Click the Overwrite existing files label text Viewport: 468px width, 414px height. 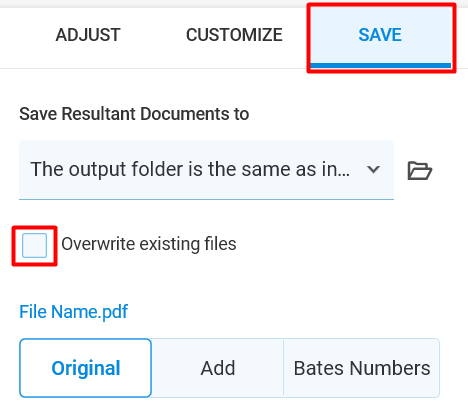[149, 244]
